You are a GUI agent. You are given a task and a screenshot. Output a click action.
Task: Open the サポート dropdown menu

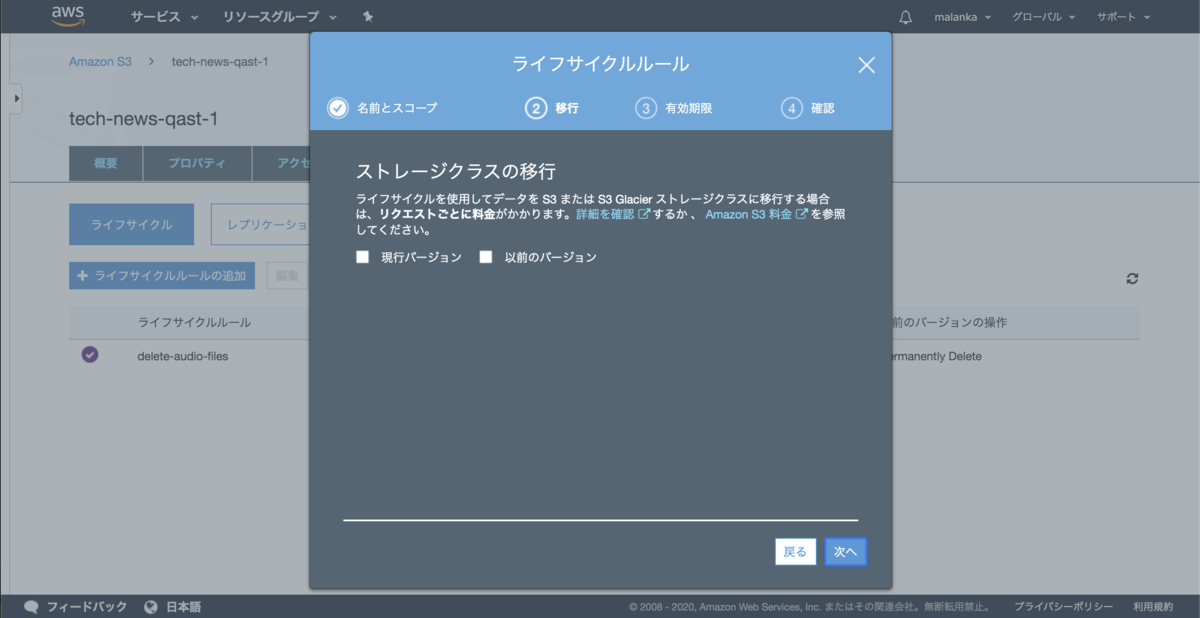coord(1123,17)
